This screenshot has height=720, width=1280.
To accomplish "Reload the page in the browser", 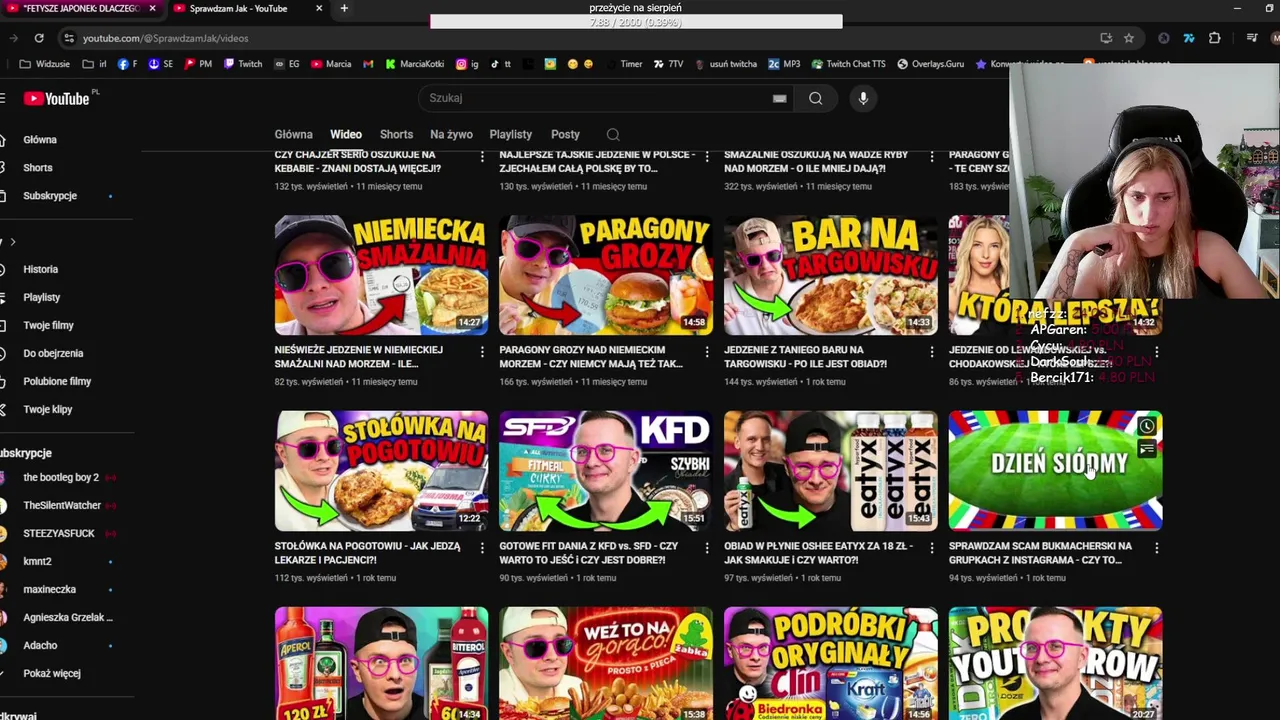I will tap(38, 38).
